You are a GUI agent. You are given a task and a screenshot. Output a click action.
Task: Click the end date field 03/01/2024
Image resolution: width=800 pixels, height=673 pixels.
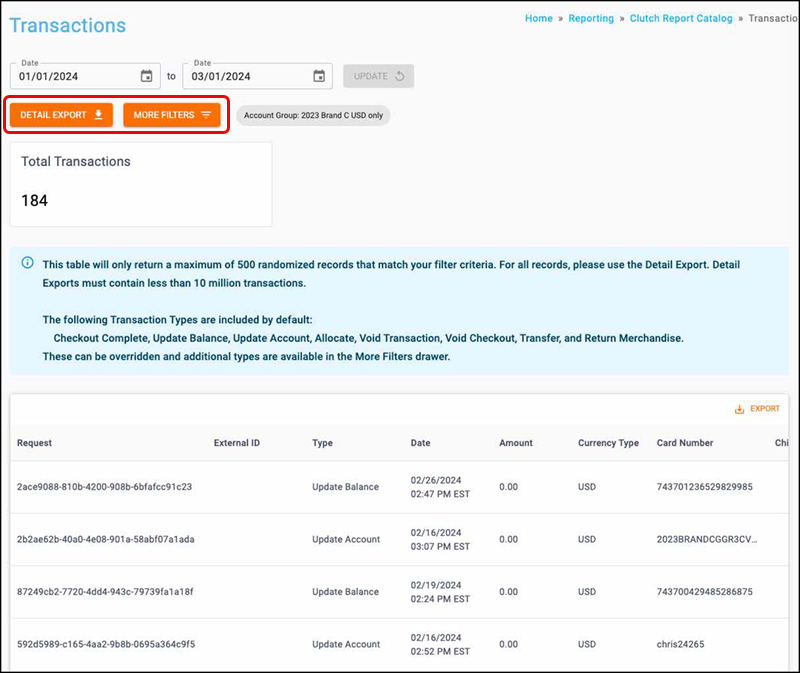[258, 76]
